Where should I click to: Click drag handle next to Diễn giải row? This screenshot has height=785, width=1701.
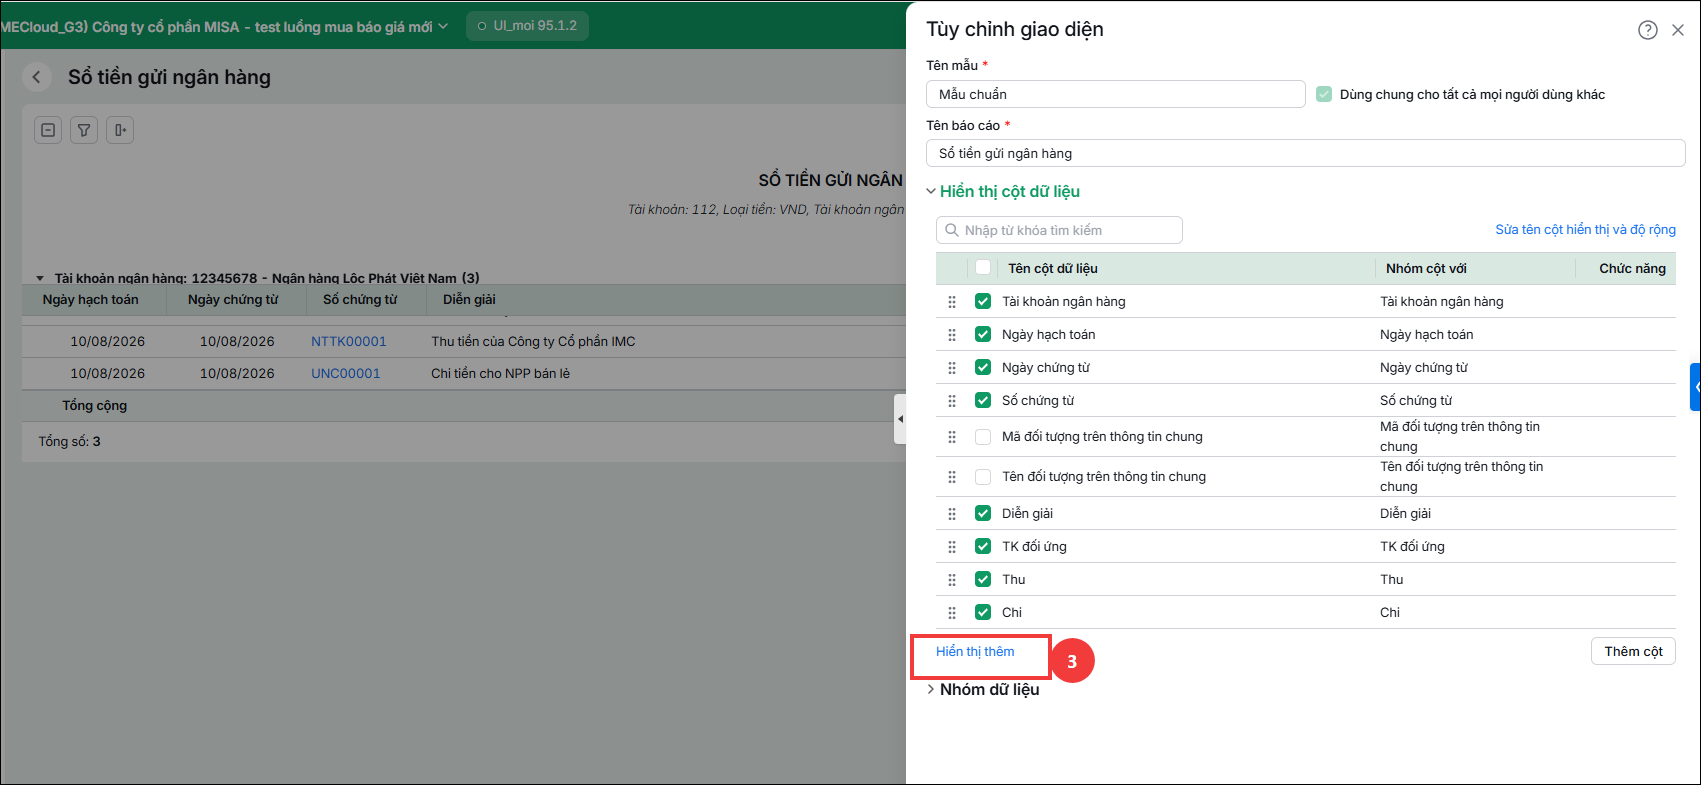tap(952, 514)
